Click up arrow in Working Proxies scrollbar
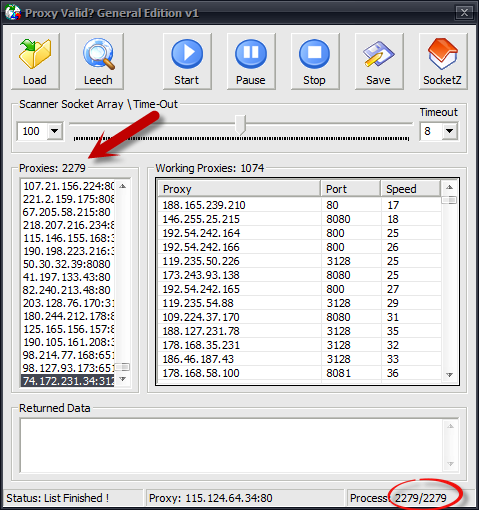Viewport: 479px width, 510px height. 449,187
